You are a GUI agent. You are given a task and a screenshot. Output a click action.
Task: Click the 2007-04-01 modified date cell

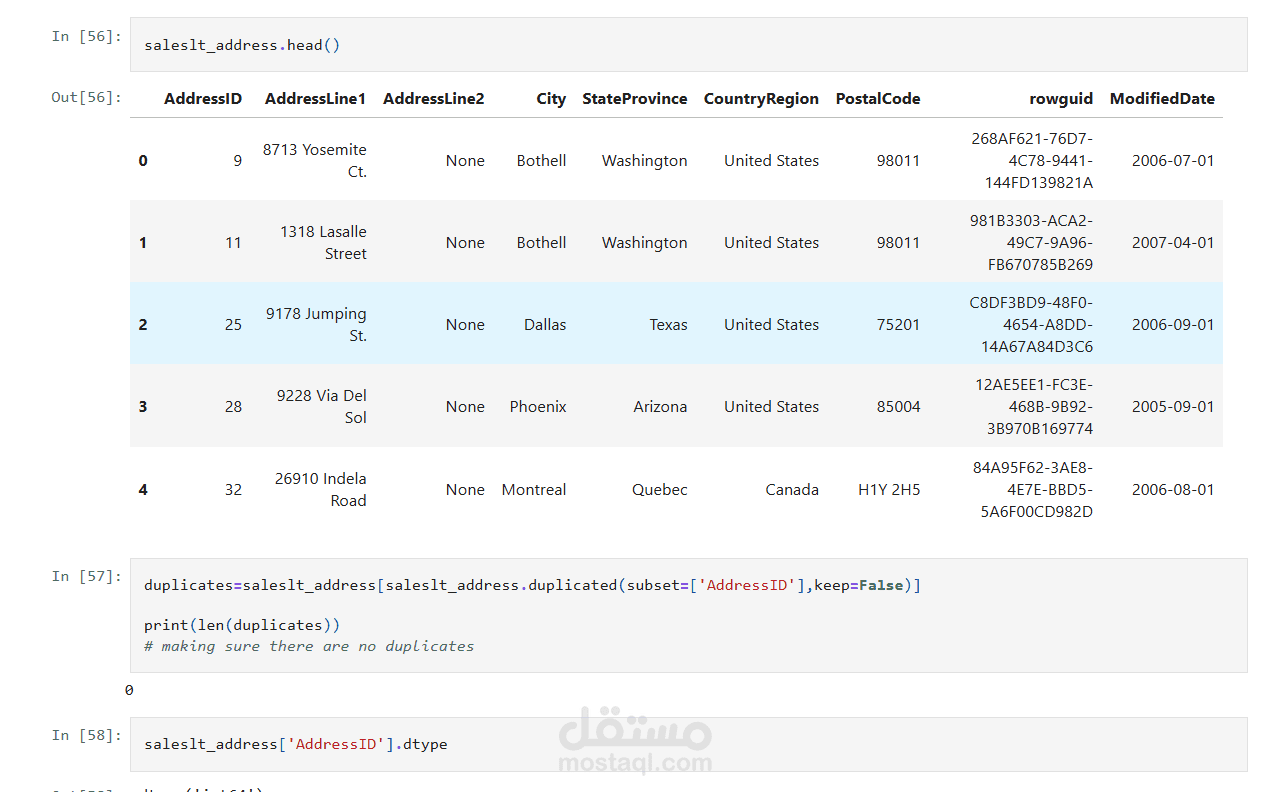click(1173, 243)
